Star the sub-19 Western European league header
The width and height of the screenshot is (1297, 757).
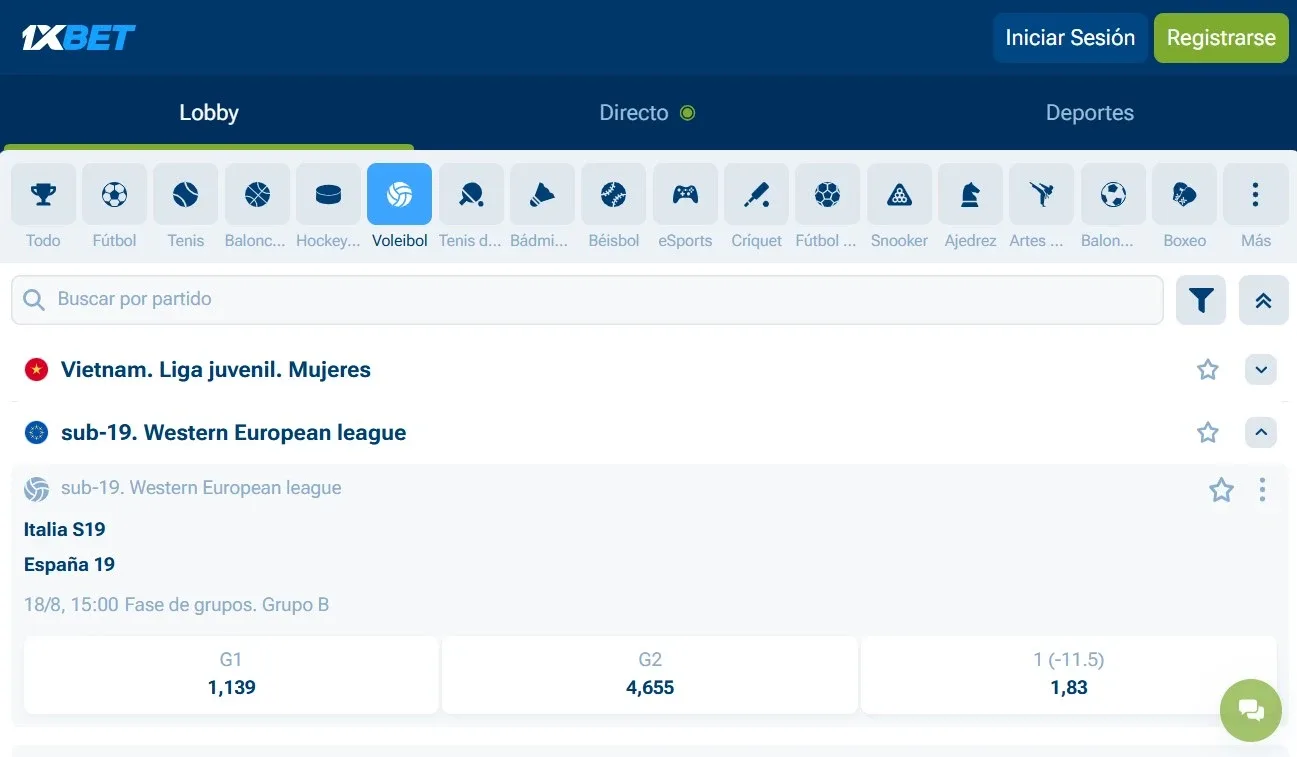tap(1208, 433)
